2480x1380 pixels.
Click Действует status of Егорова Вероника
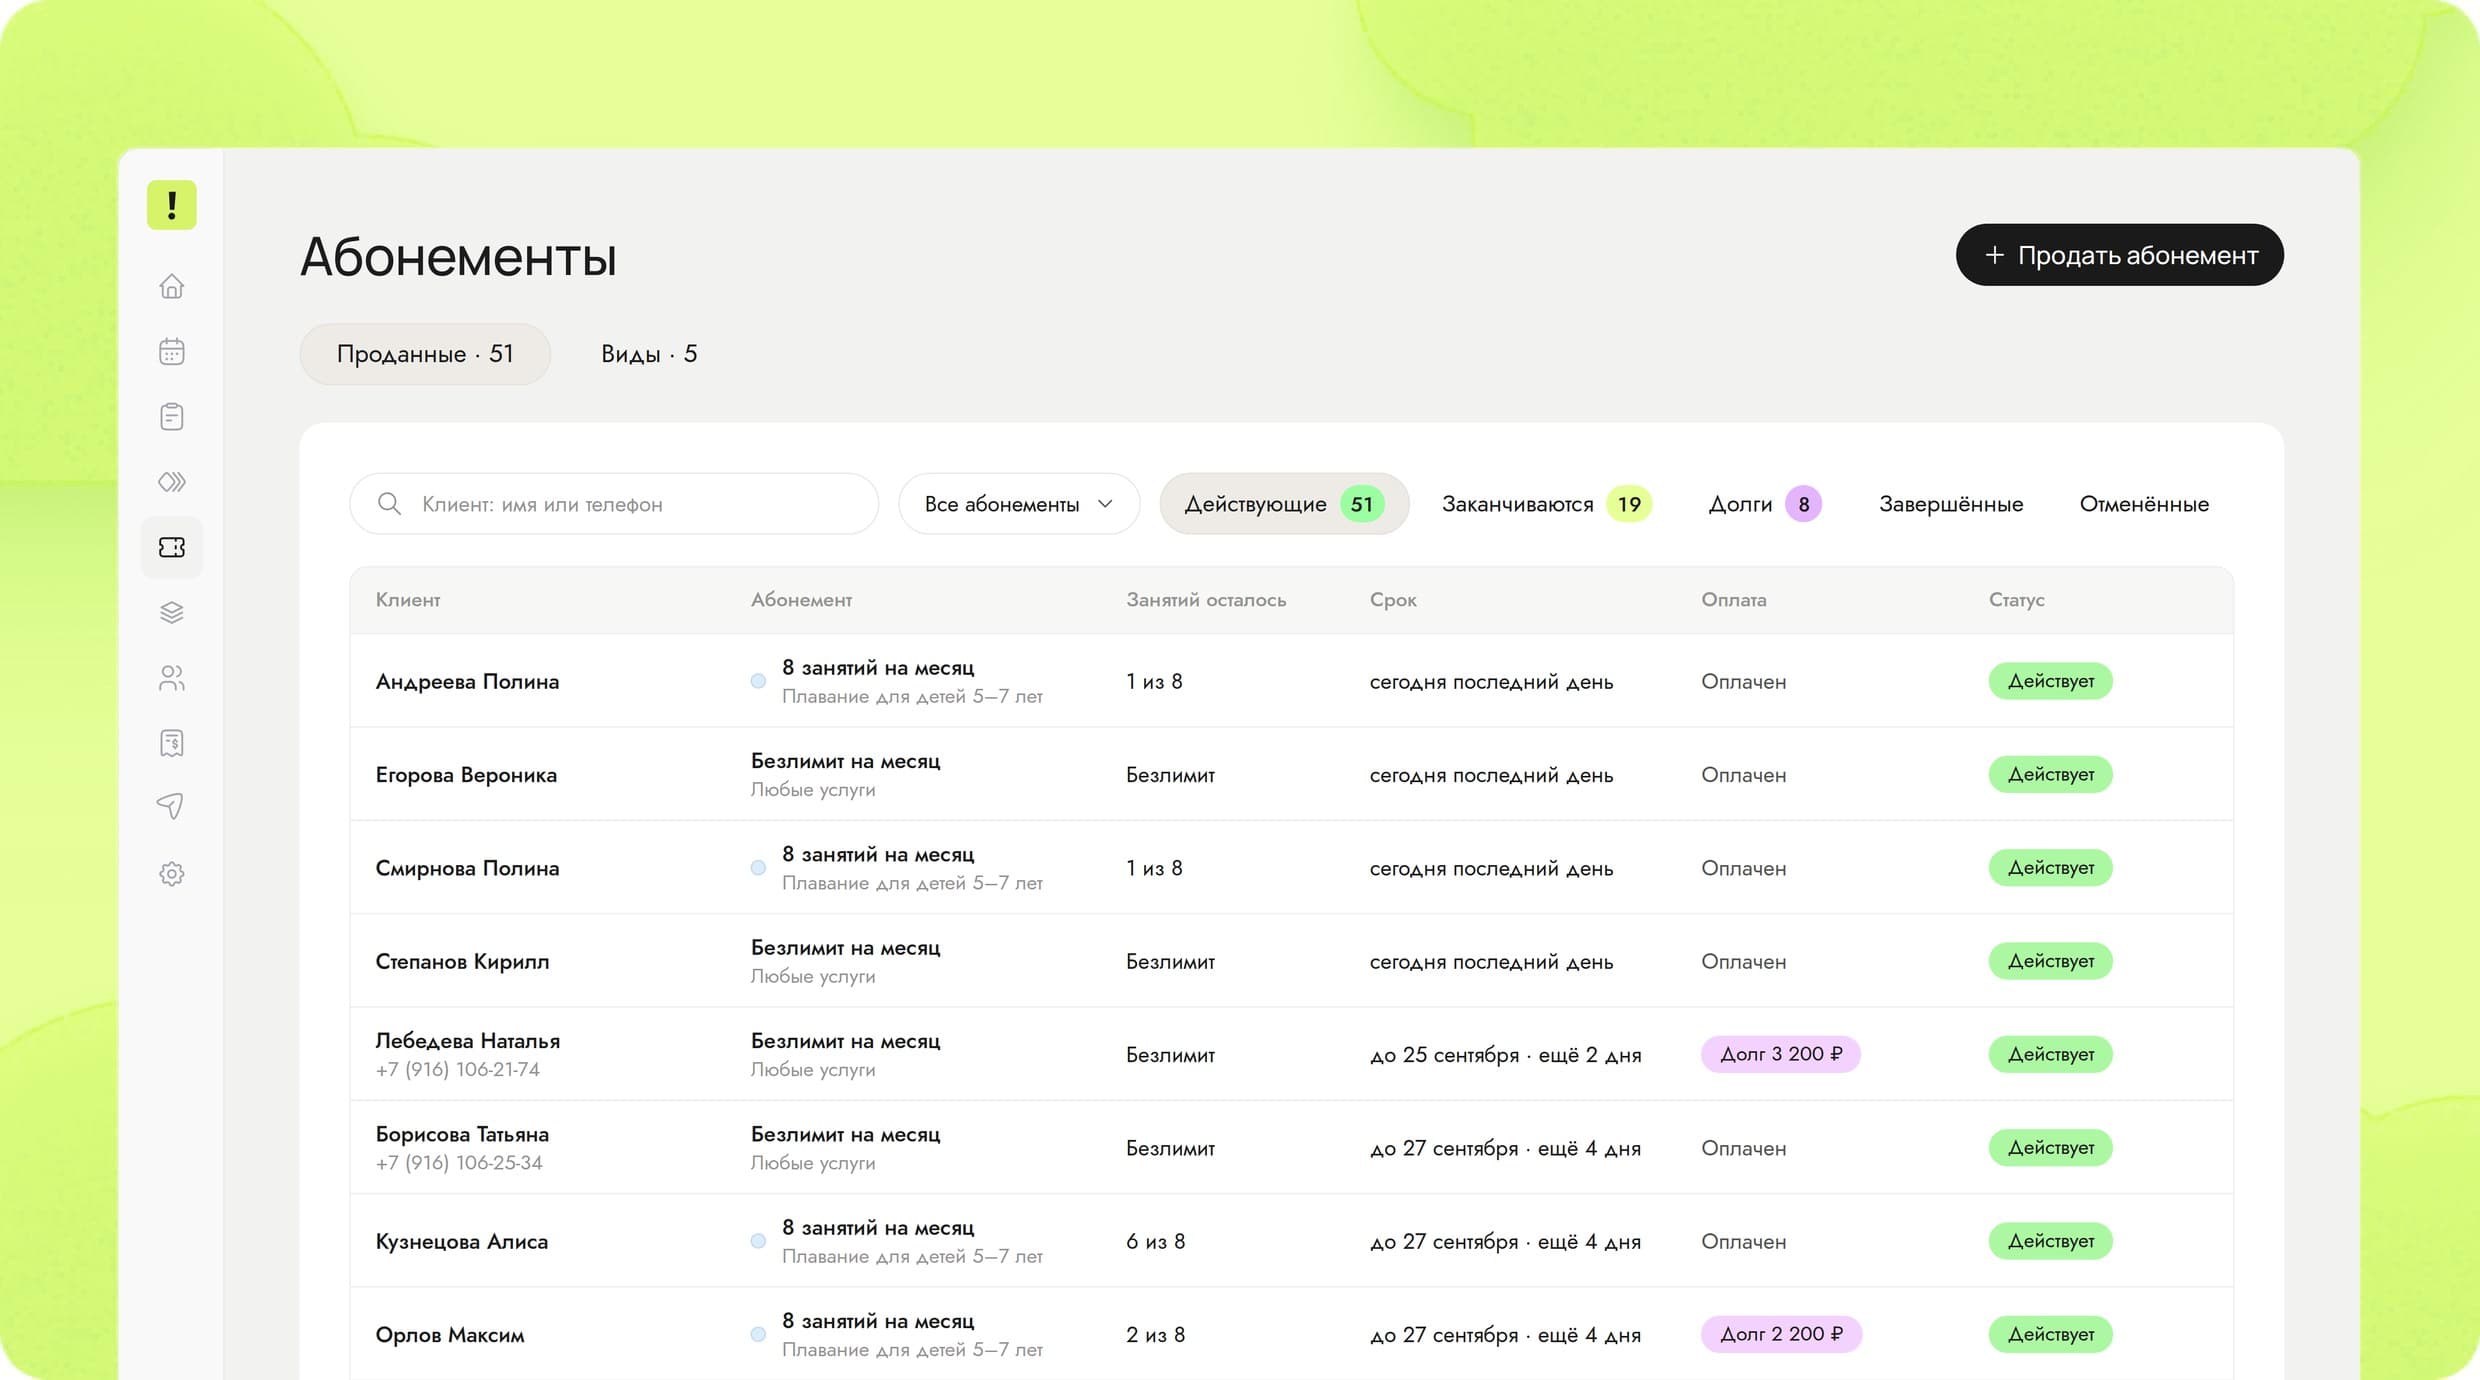point(2050,774)
